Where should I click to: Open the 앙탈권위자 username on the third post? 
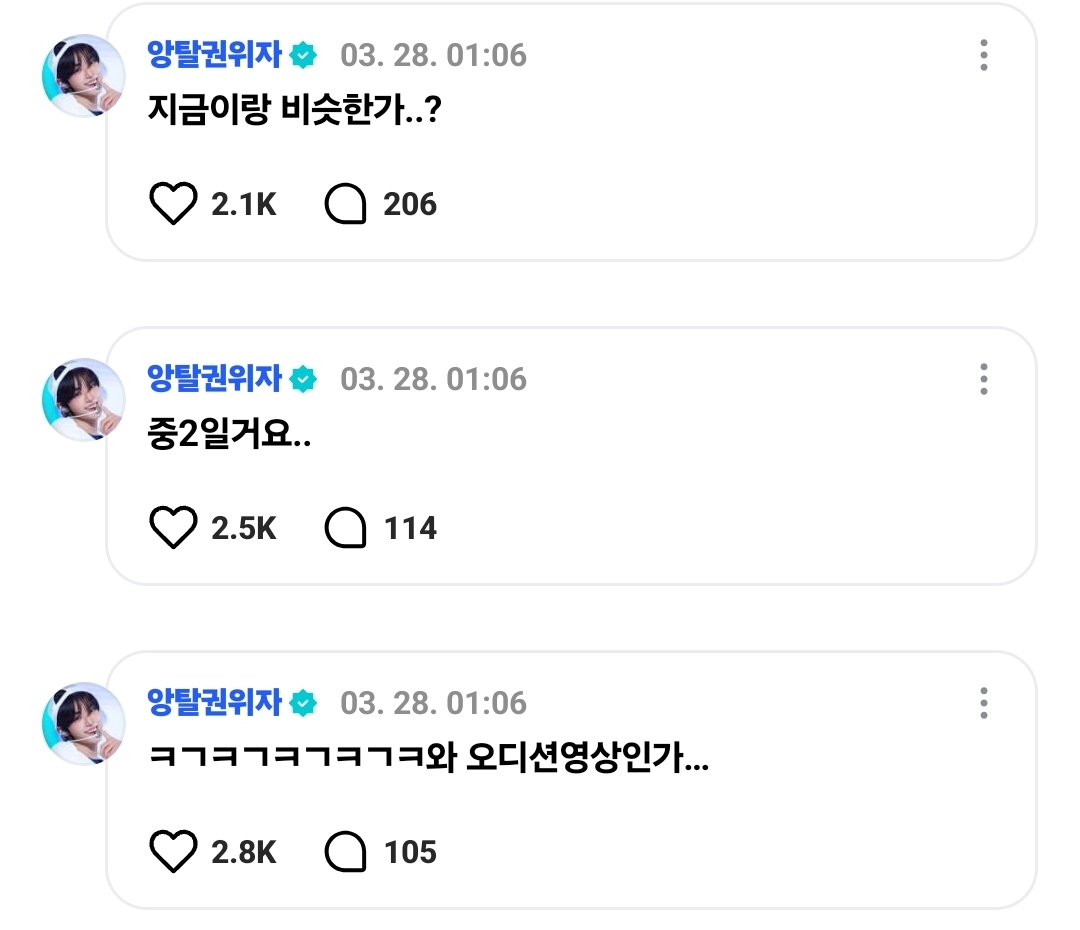[214, 702]
